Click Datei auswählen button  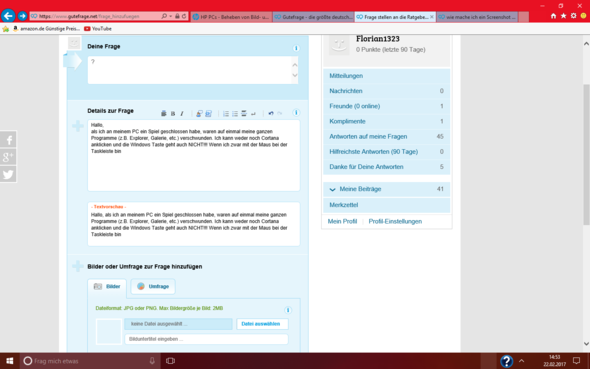[262, 324]
